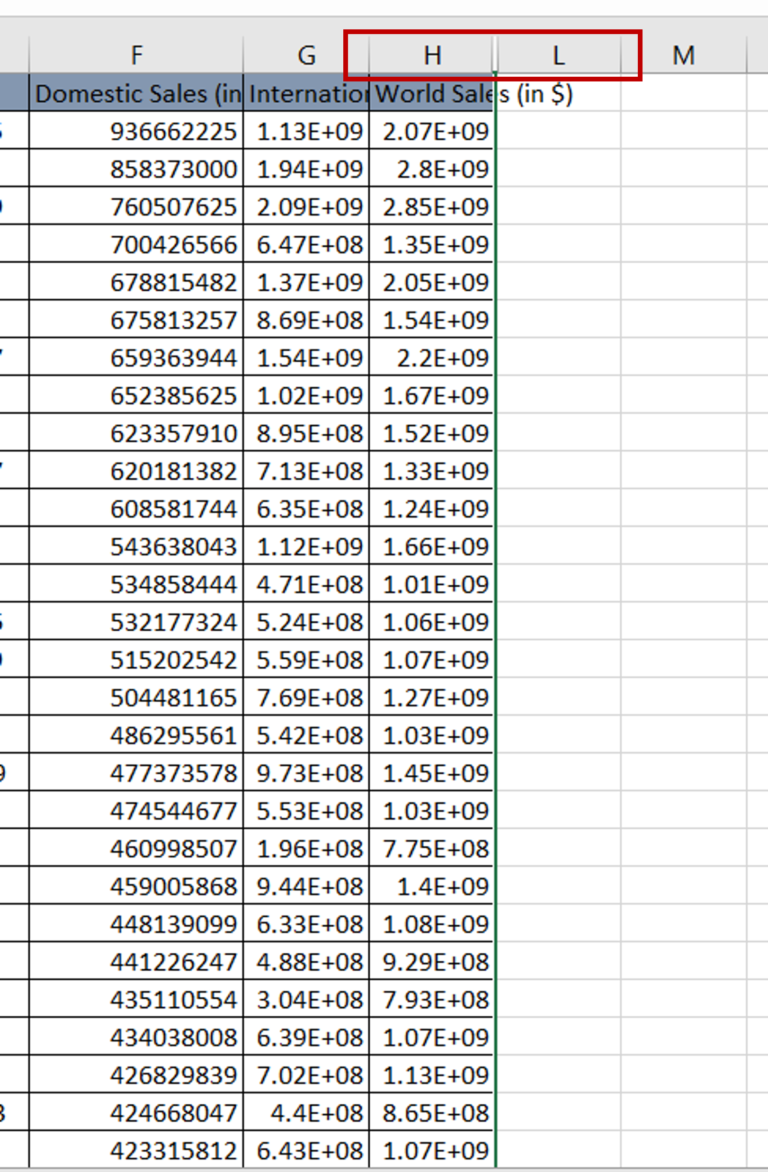This screenshot has height=1172, width=768.
Task: Select the 6.47E+08 cell
Action: 307,244
